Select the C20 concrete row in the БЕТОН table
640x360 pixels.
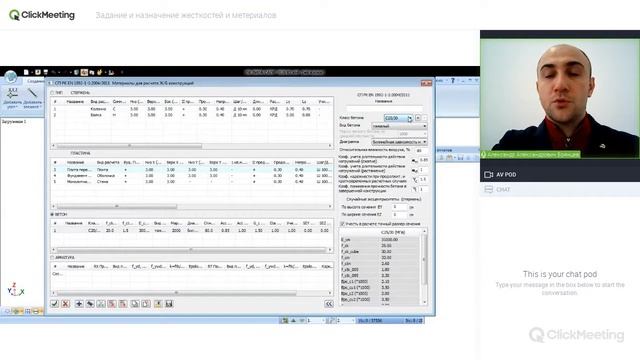point(191,231)
